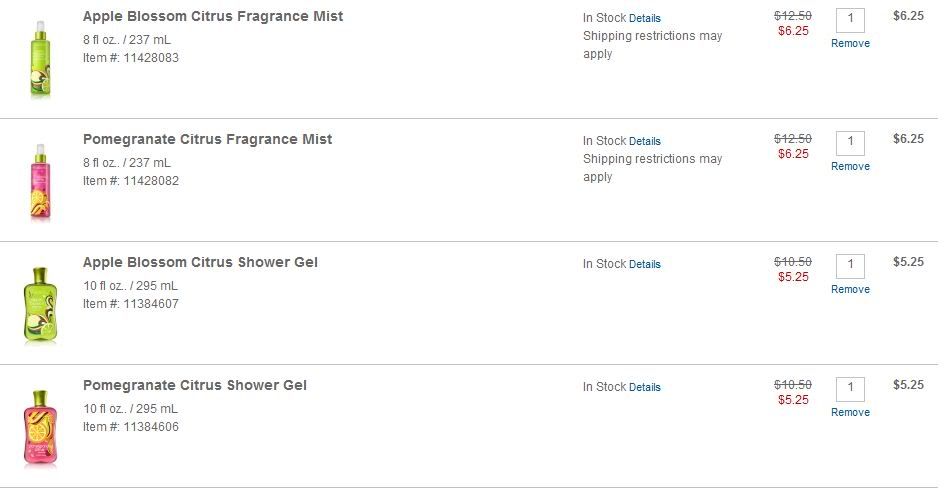The width and height of the screenshot is (947, 490).
Task: Open Apple Blossom Citrus Fragrance Mist product title
Action: click(x=213, y=16)
